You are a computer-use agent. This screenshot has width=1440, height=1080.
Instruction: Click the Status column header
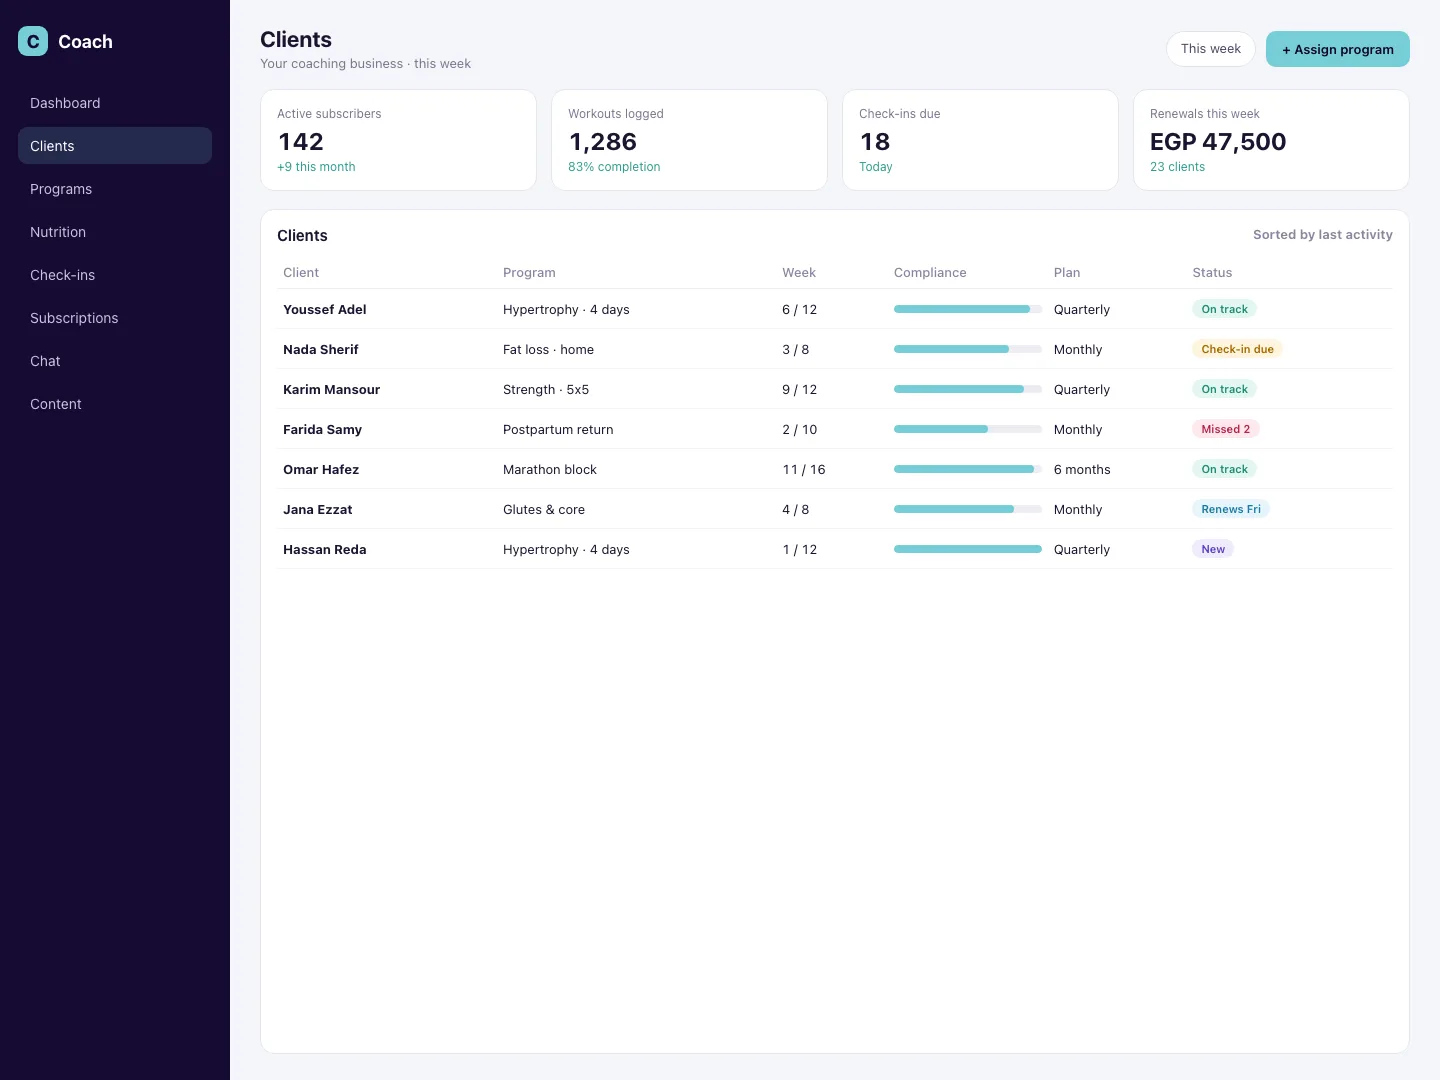tap(1212, 273)
